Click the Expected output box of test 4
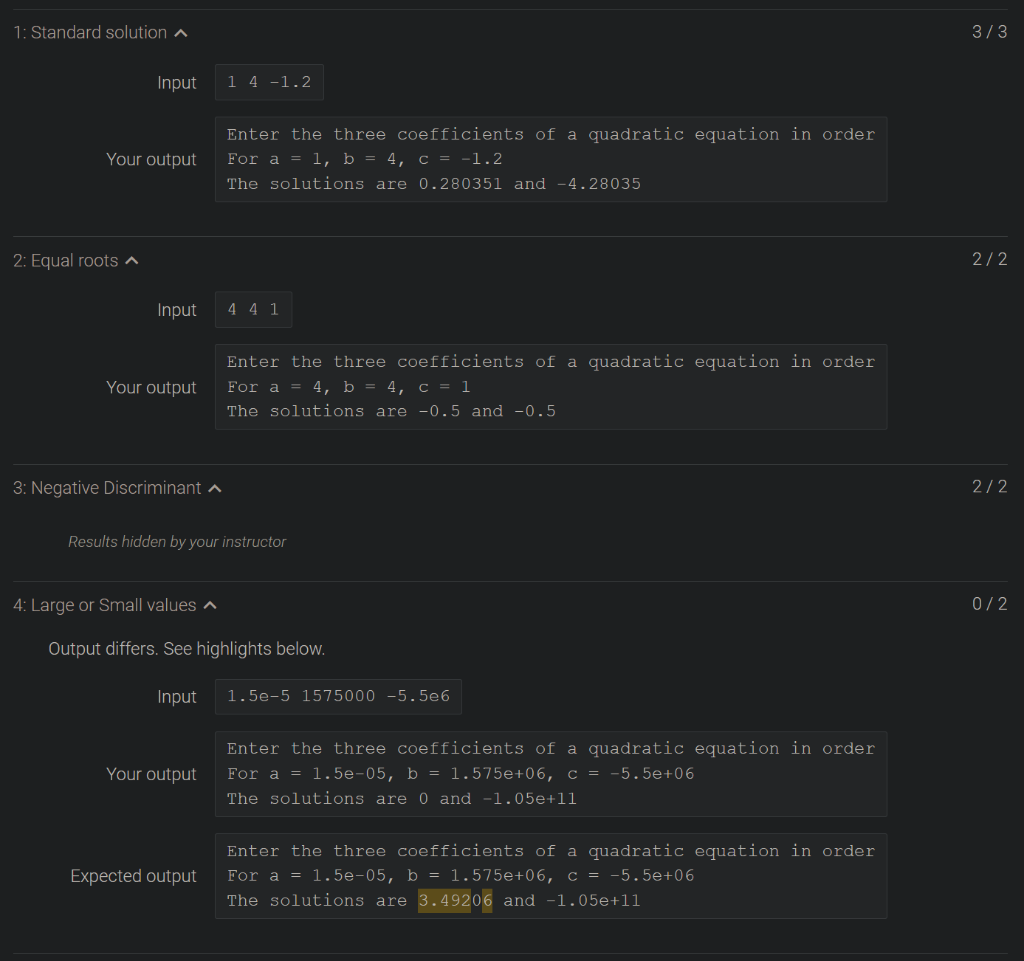 tap(550, 875)
